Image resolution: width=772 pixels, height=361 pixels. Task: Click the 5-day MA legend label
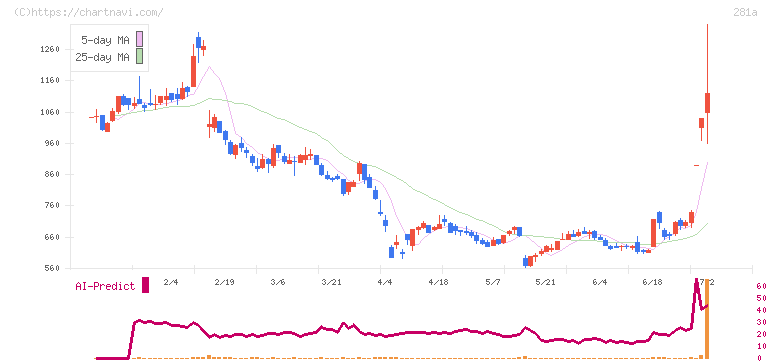[x=105, y=40]
